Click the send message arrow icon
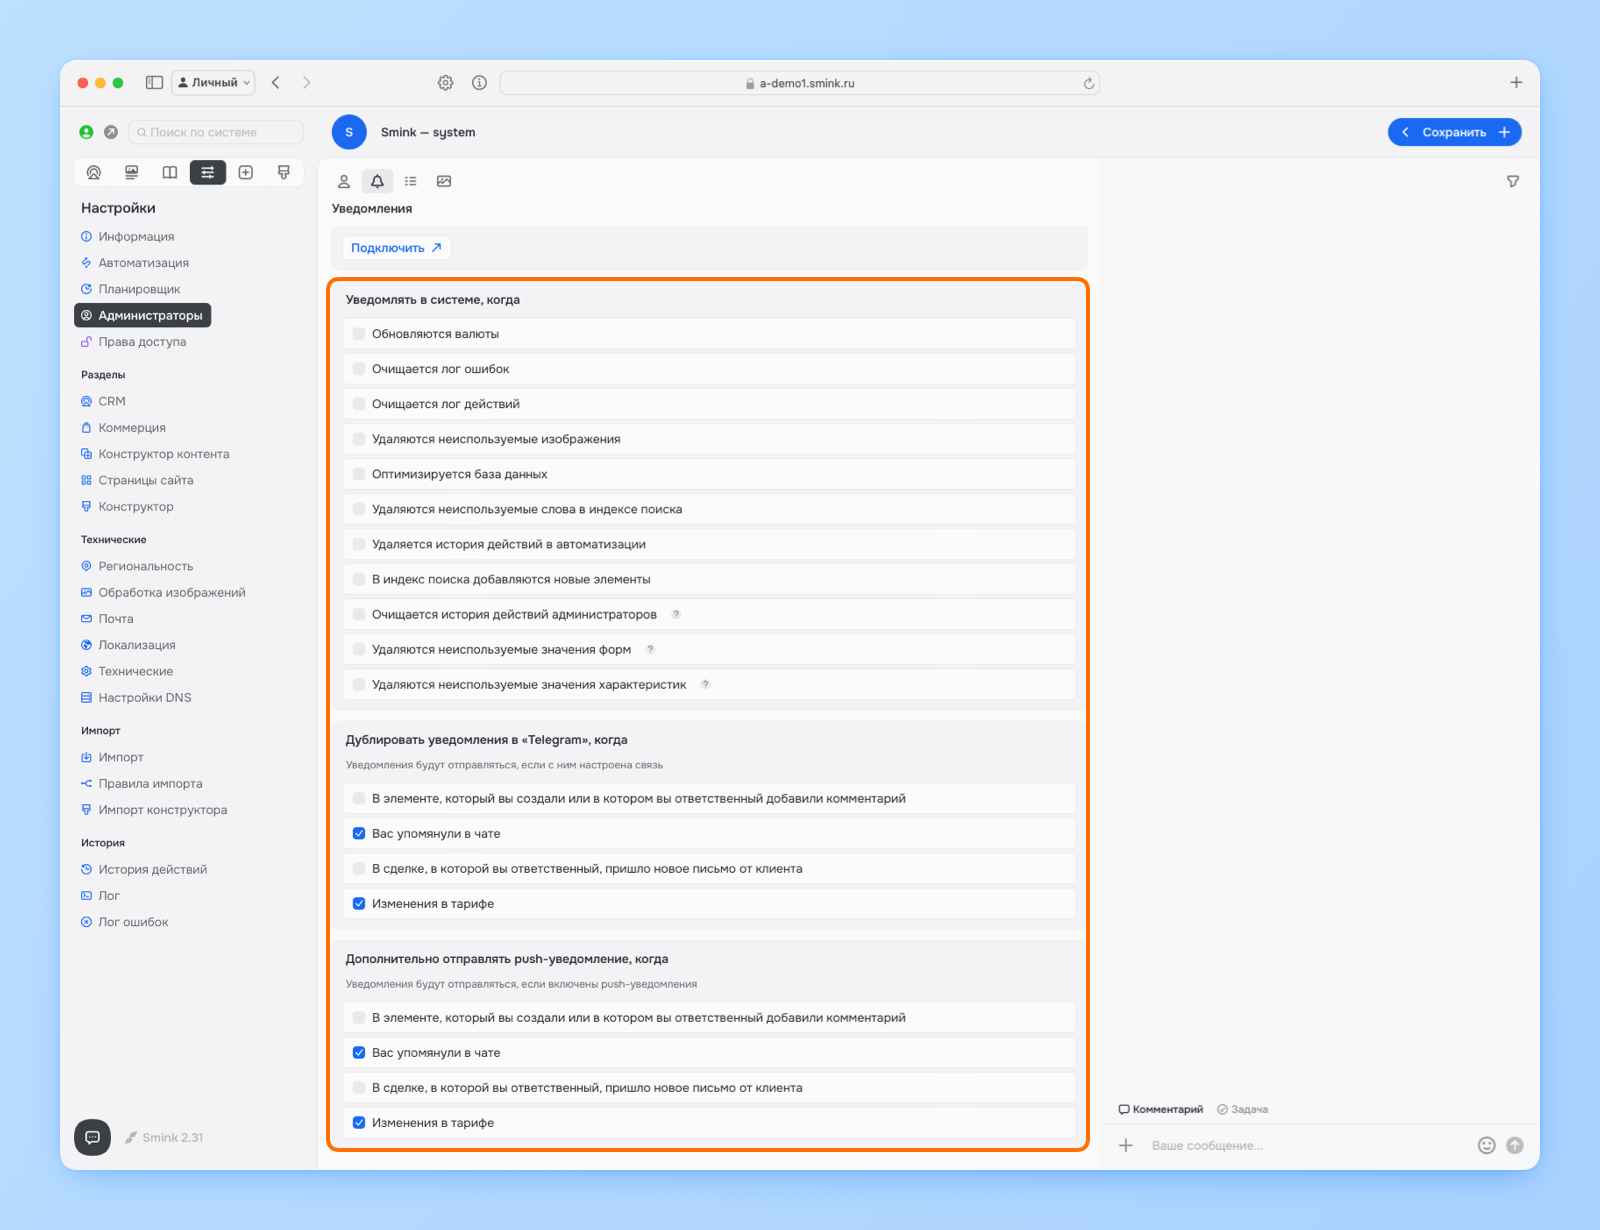 click(x=1515, y=1145)
